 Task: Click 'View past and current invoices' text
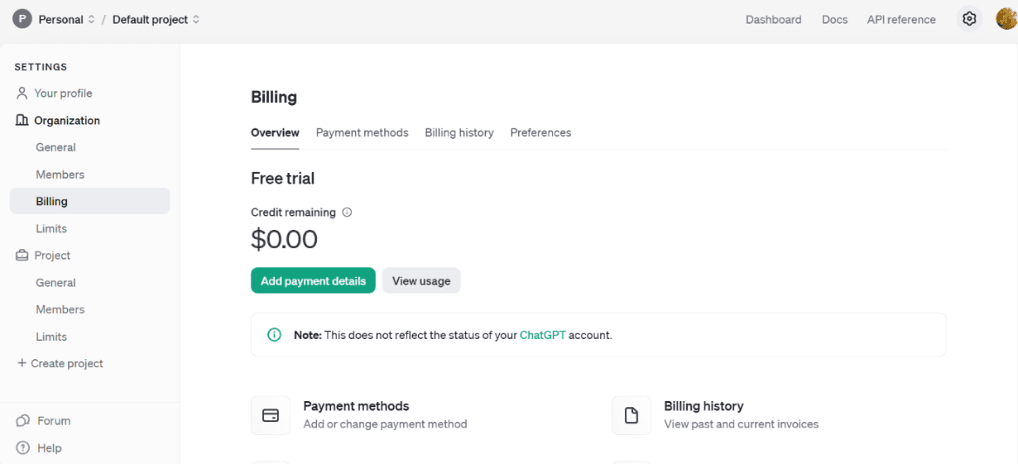[741, 424]
